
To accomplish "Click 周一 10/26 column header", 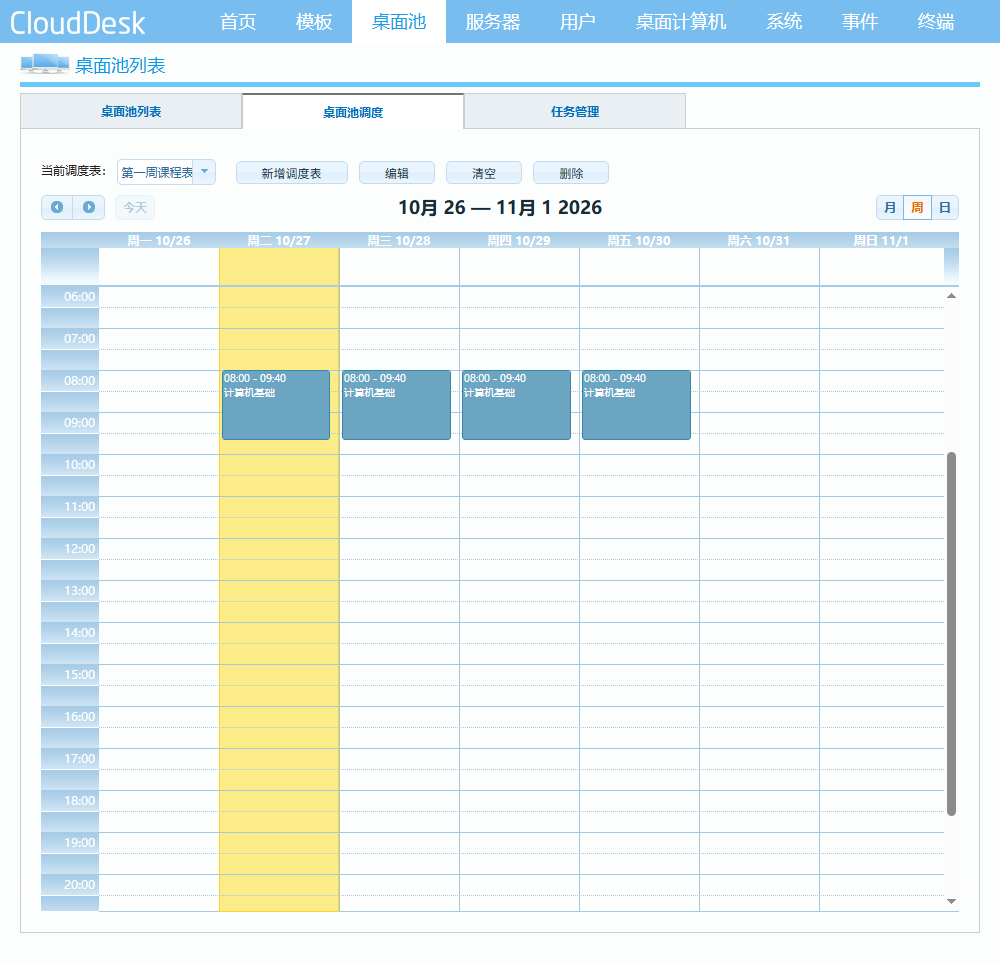I will click(159, 240).
